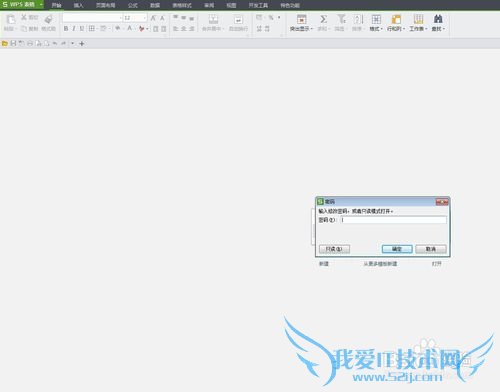Screen dimensions: 500x392
Task: Click the Cut scissors icon
Action: tap(24, 17)
